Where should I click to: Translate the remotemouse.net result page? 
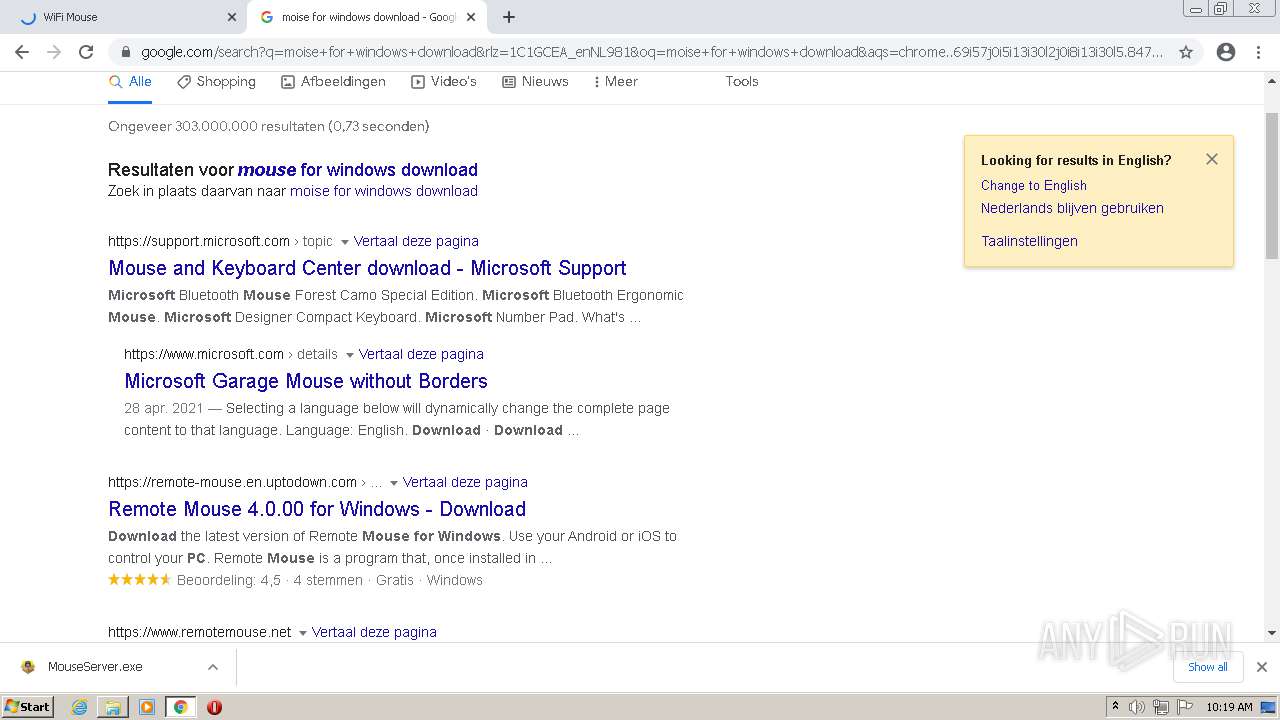click(374, 632)
